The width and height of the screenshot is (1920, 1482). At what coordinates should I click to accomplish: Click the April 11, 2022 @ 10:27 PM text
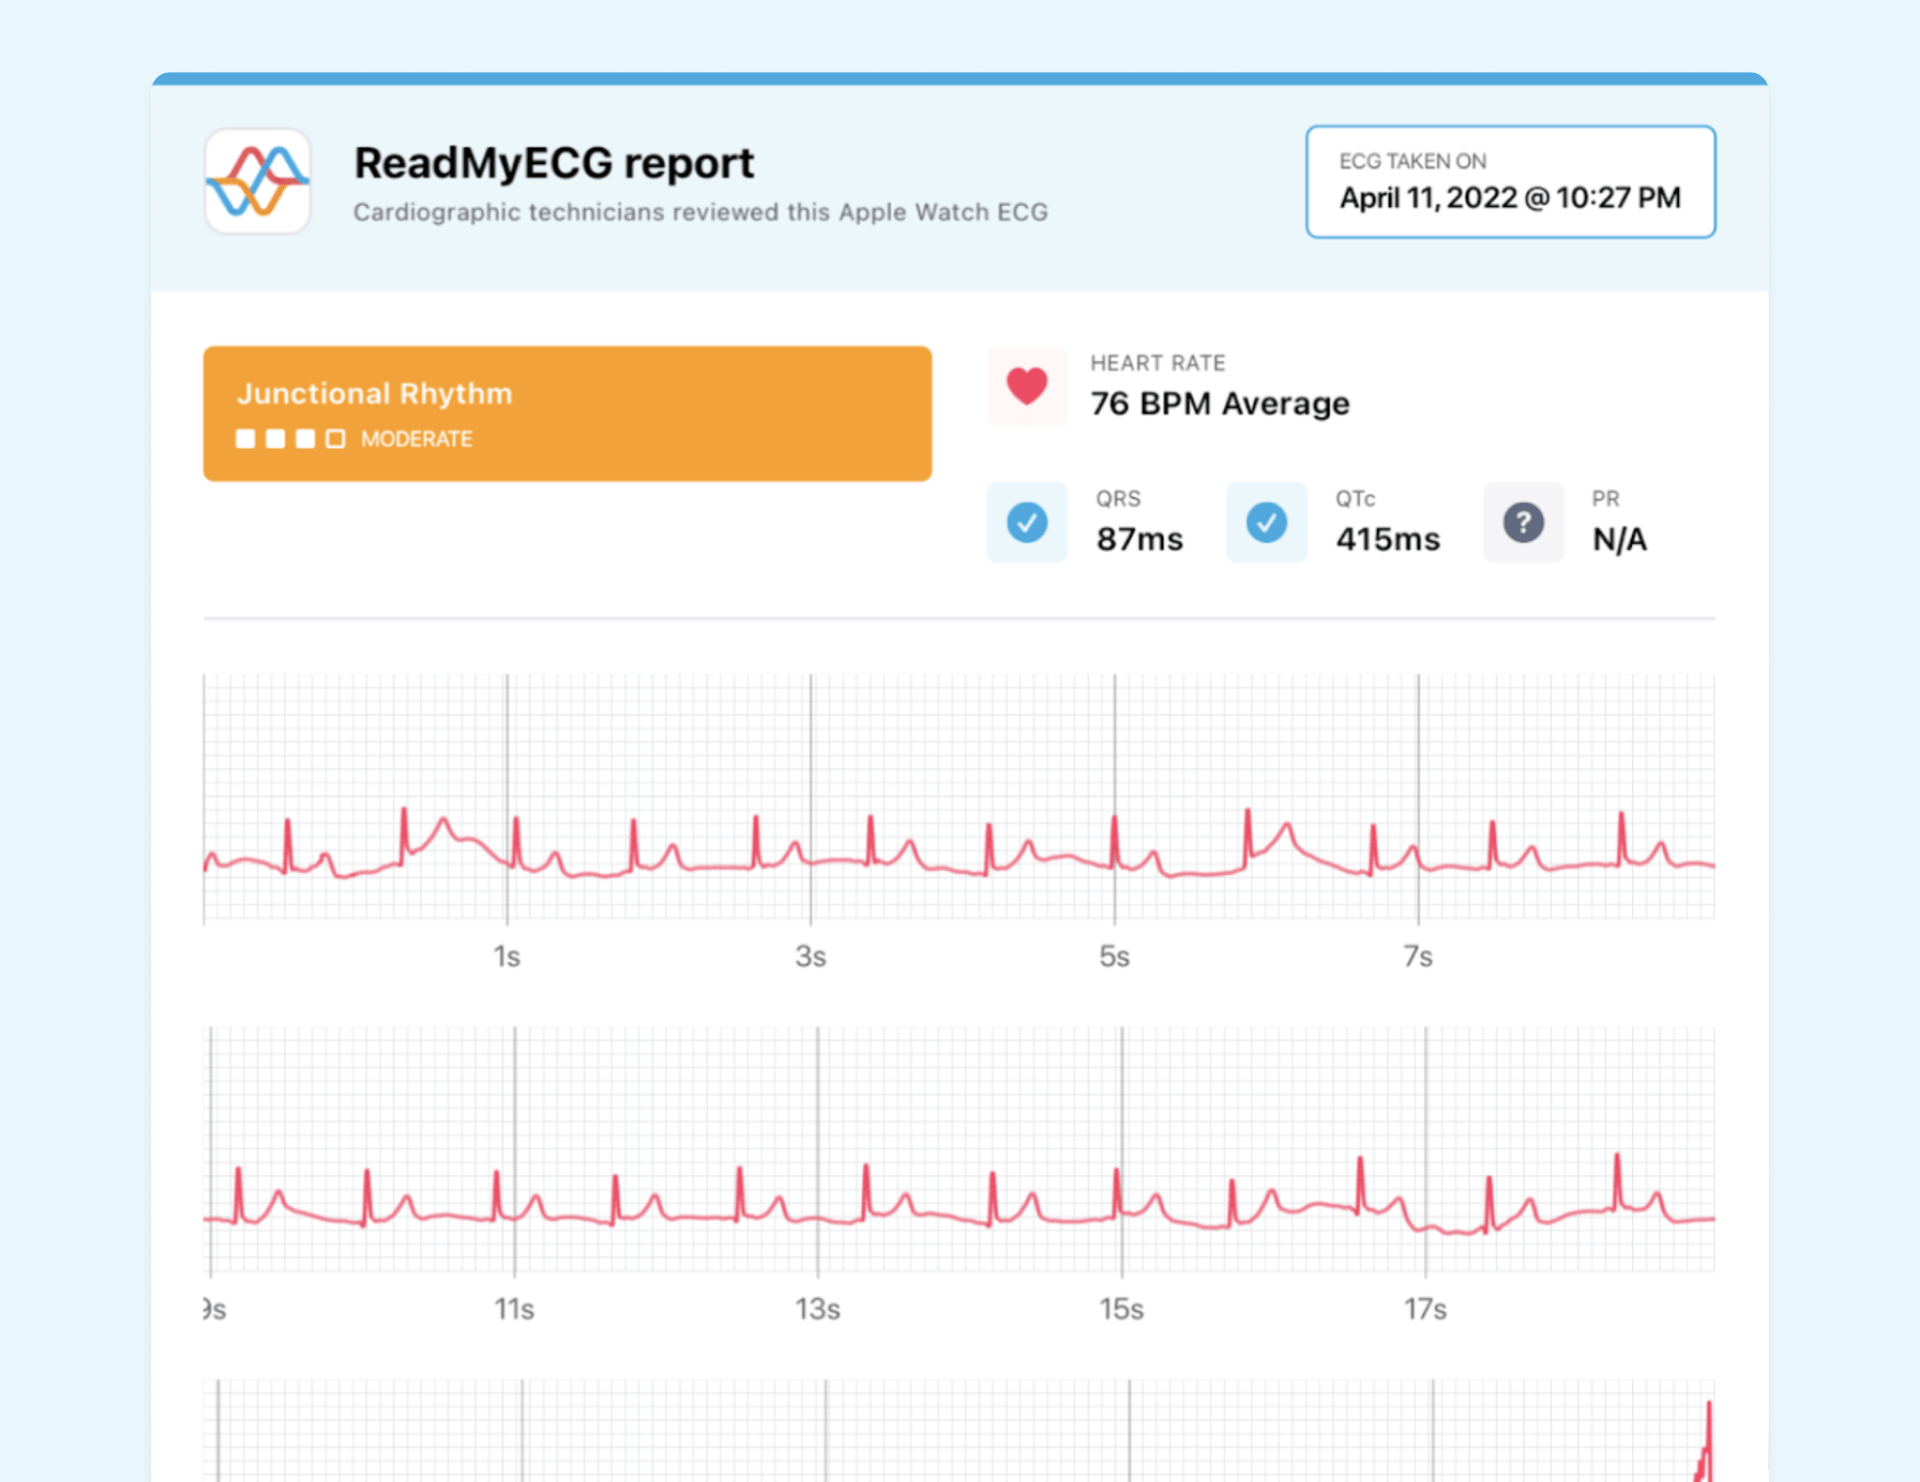tap(1510, 198)
